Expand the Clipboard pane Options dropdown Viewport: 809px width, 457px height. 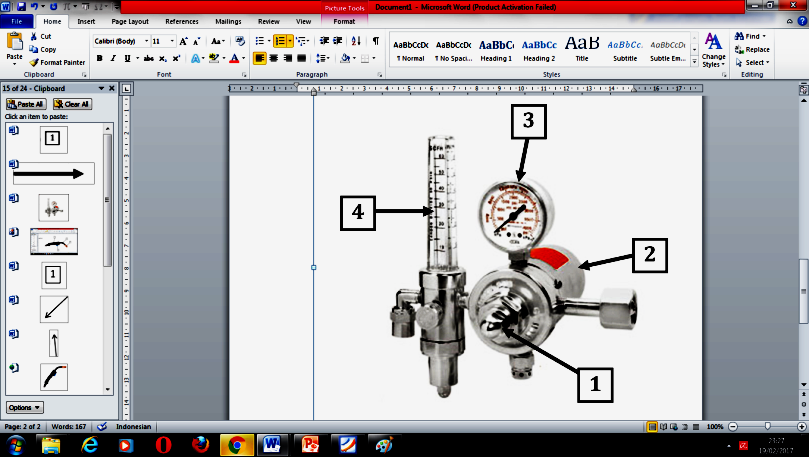pyautogui.click(x=24, y=407)
